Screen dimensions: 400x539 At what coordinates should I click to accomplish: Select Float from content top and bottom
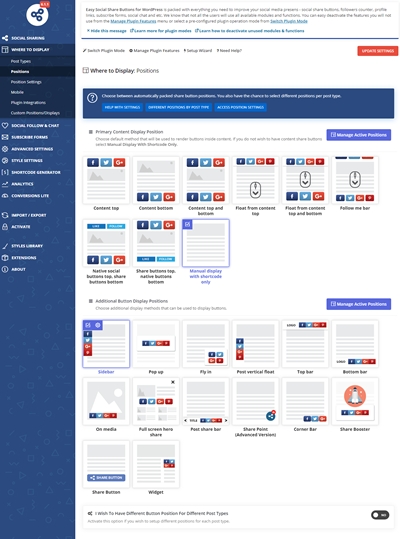coord(305,180)
